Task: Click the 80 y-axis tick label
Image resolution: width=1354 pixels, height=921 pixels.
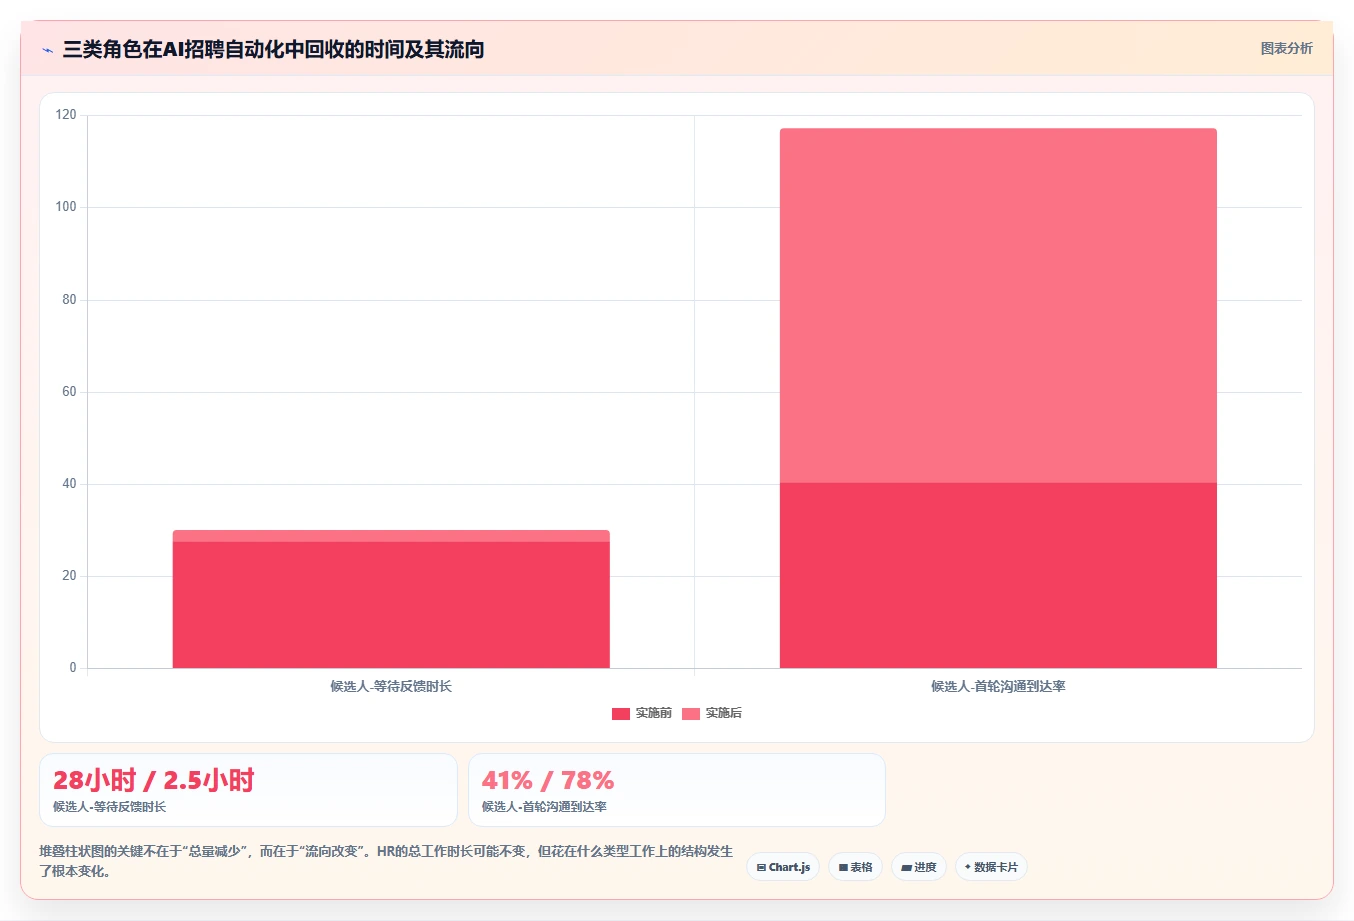Action: pos(69,299)
